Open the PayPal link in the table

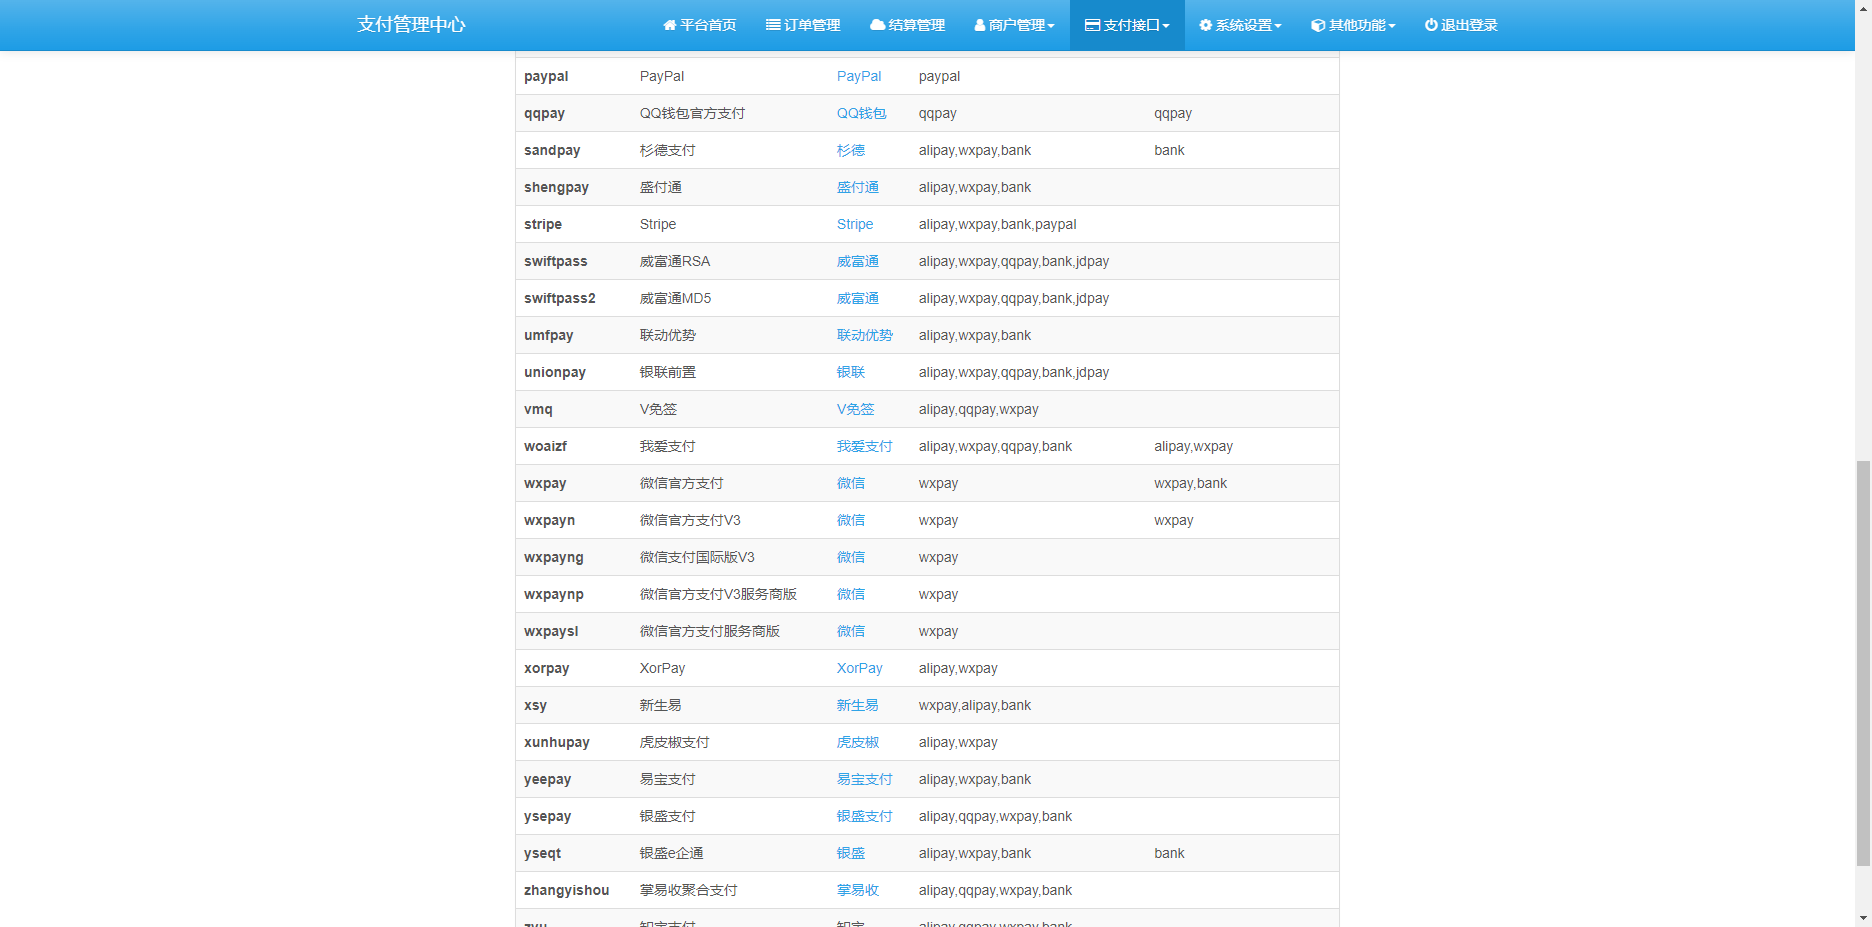[x=858, y=76]
